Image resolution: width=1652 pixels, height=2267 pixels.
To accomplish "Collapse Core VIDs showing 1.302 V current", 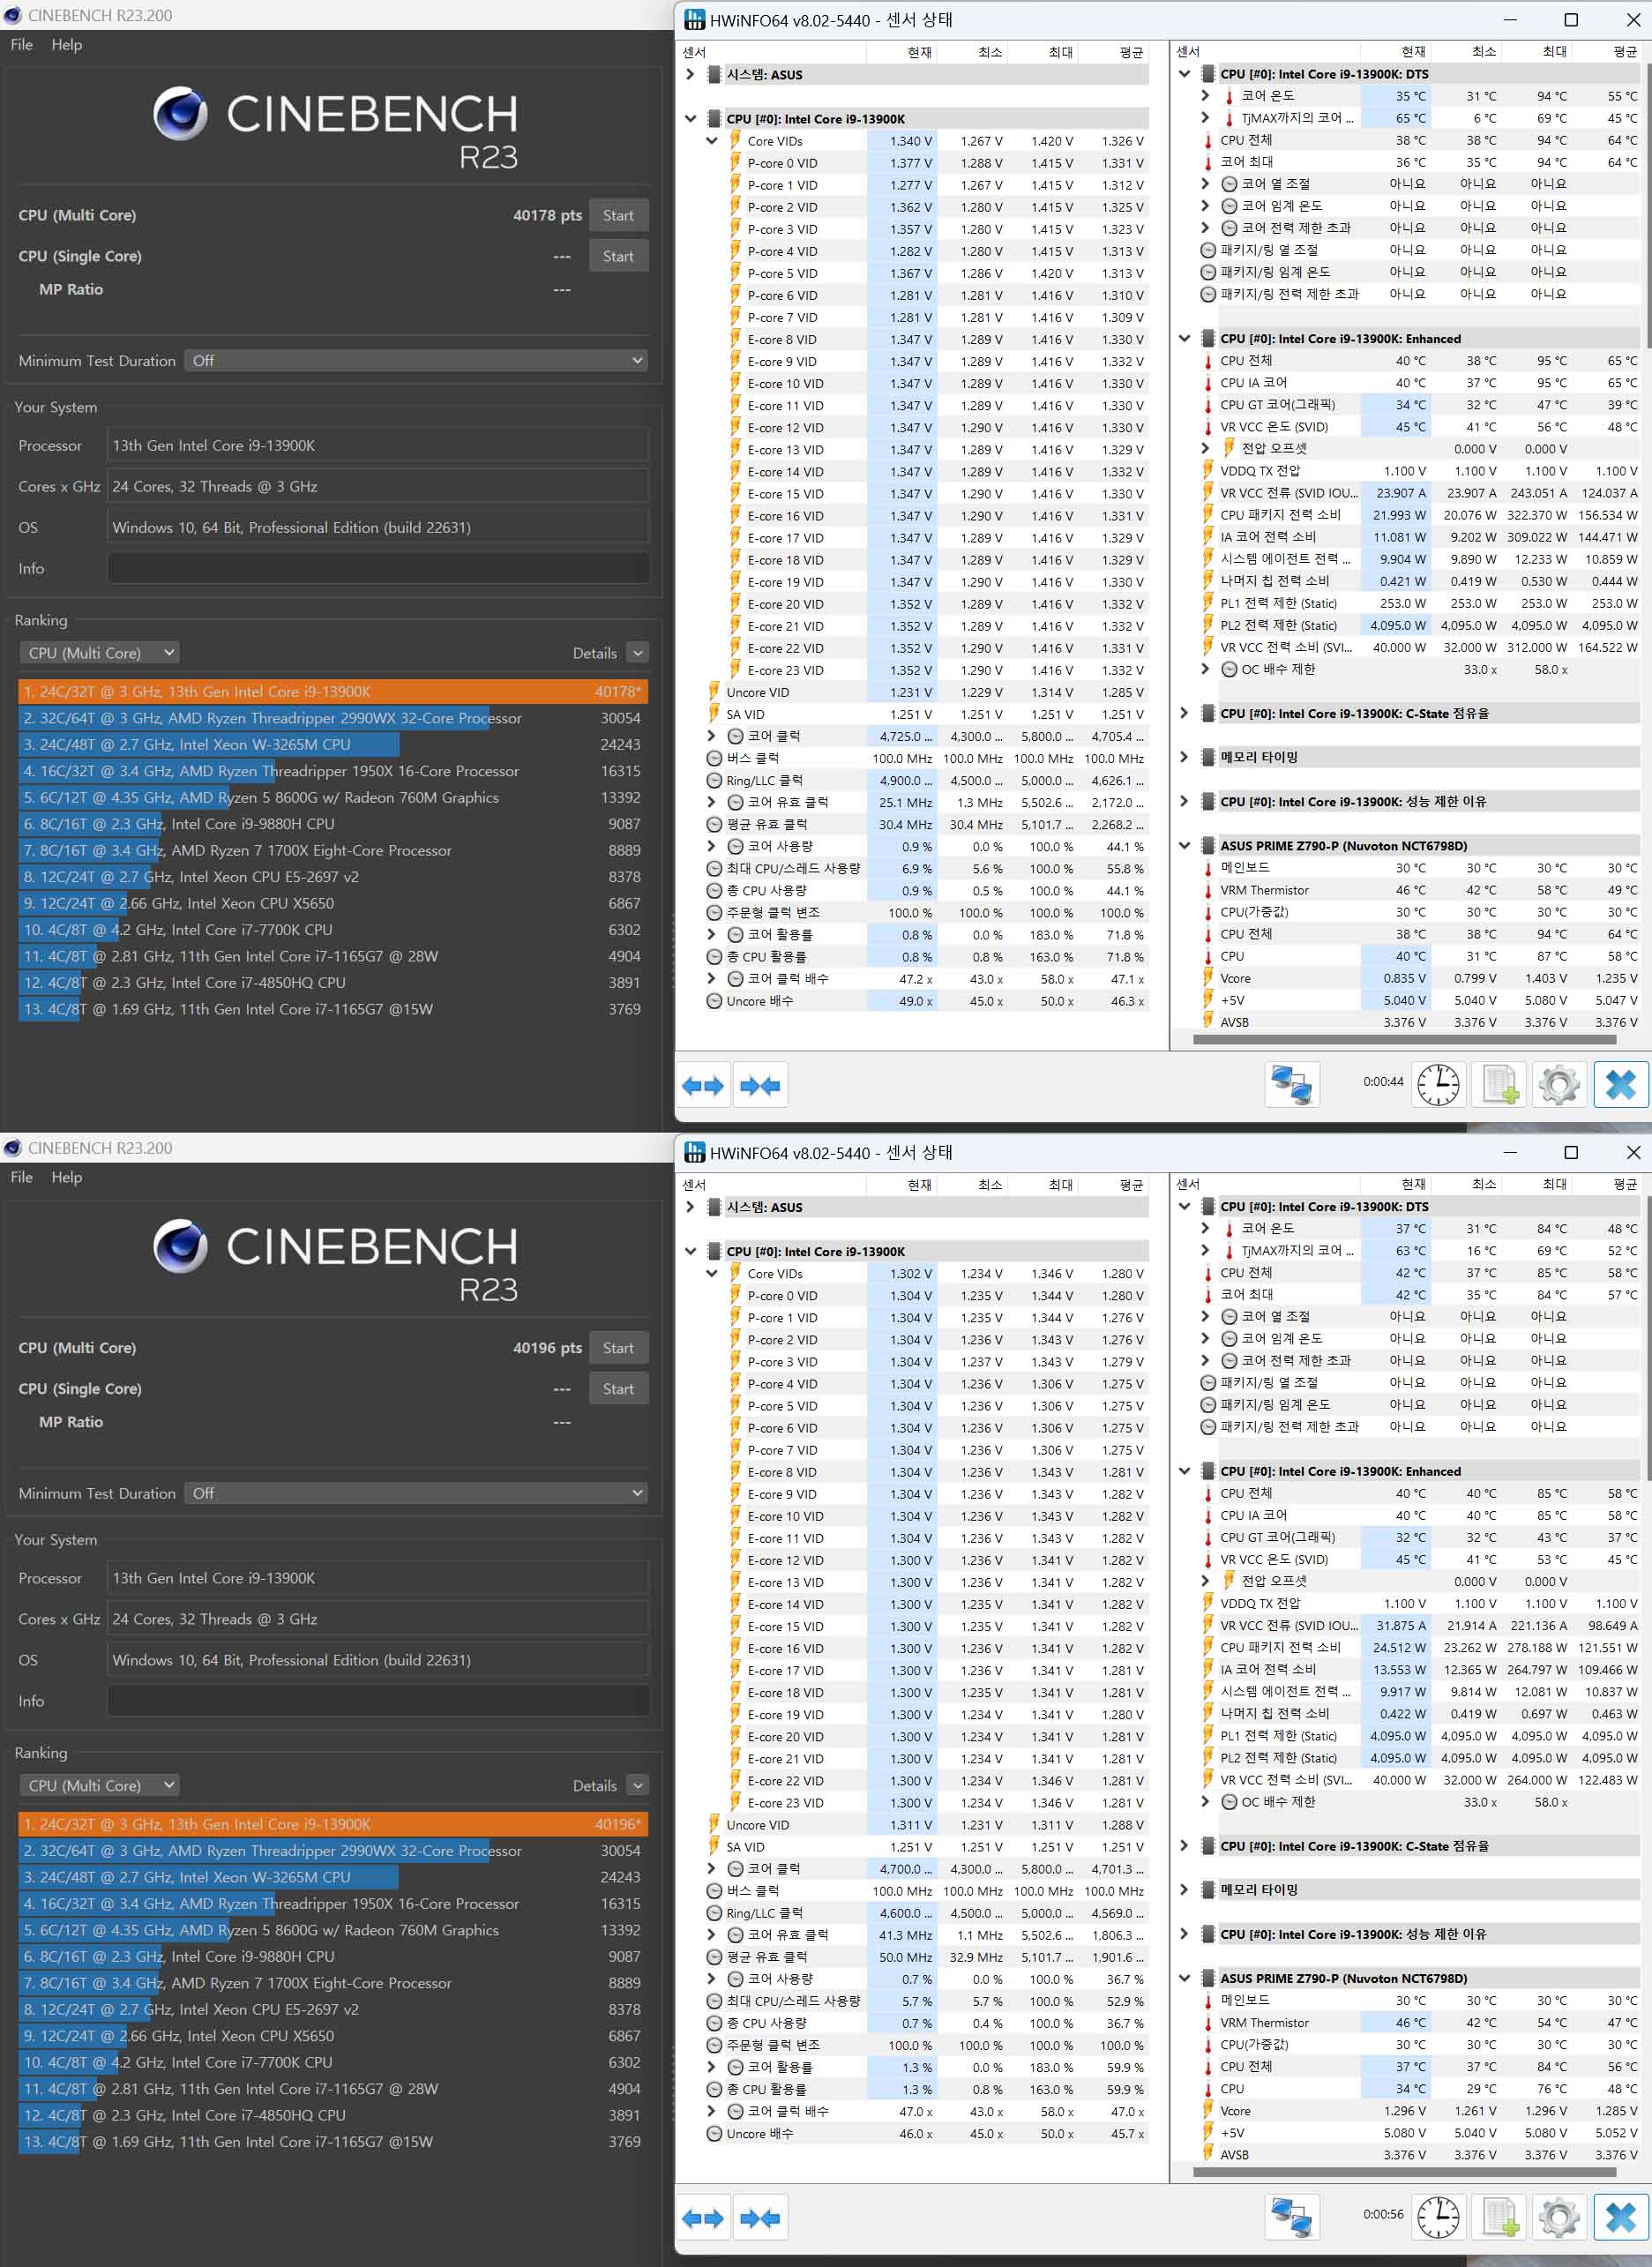I will tap(711, 1274).
